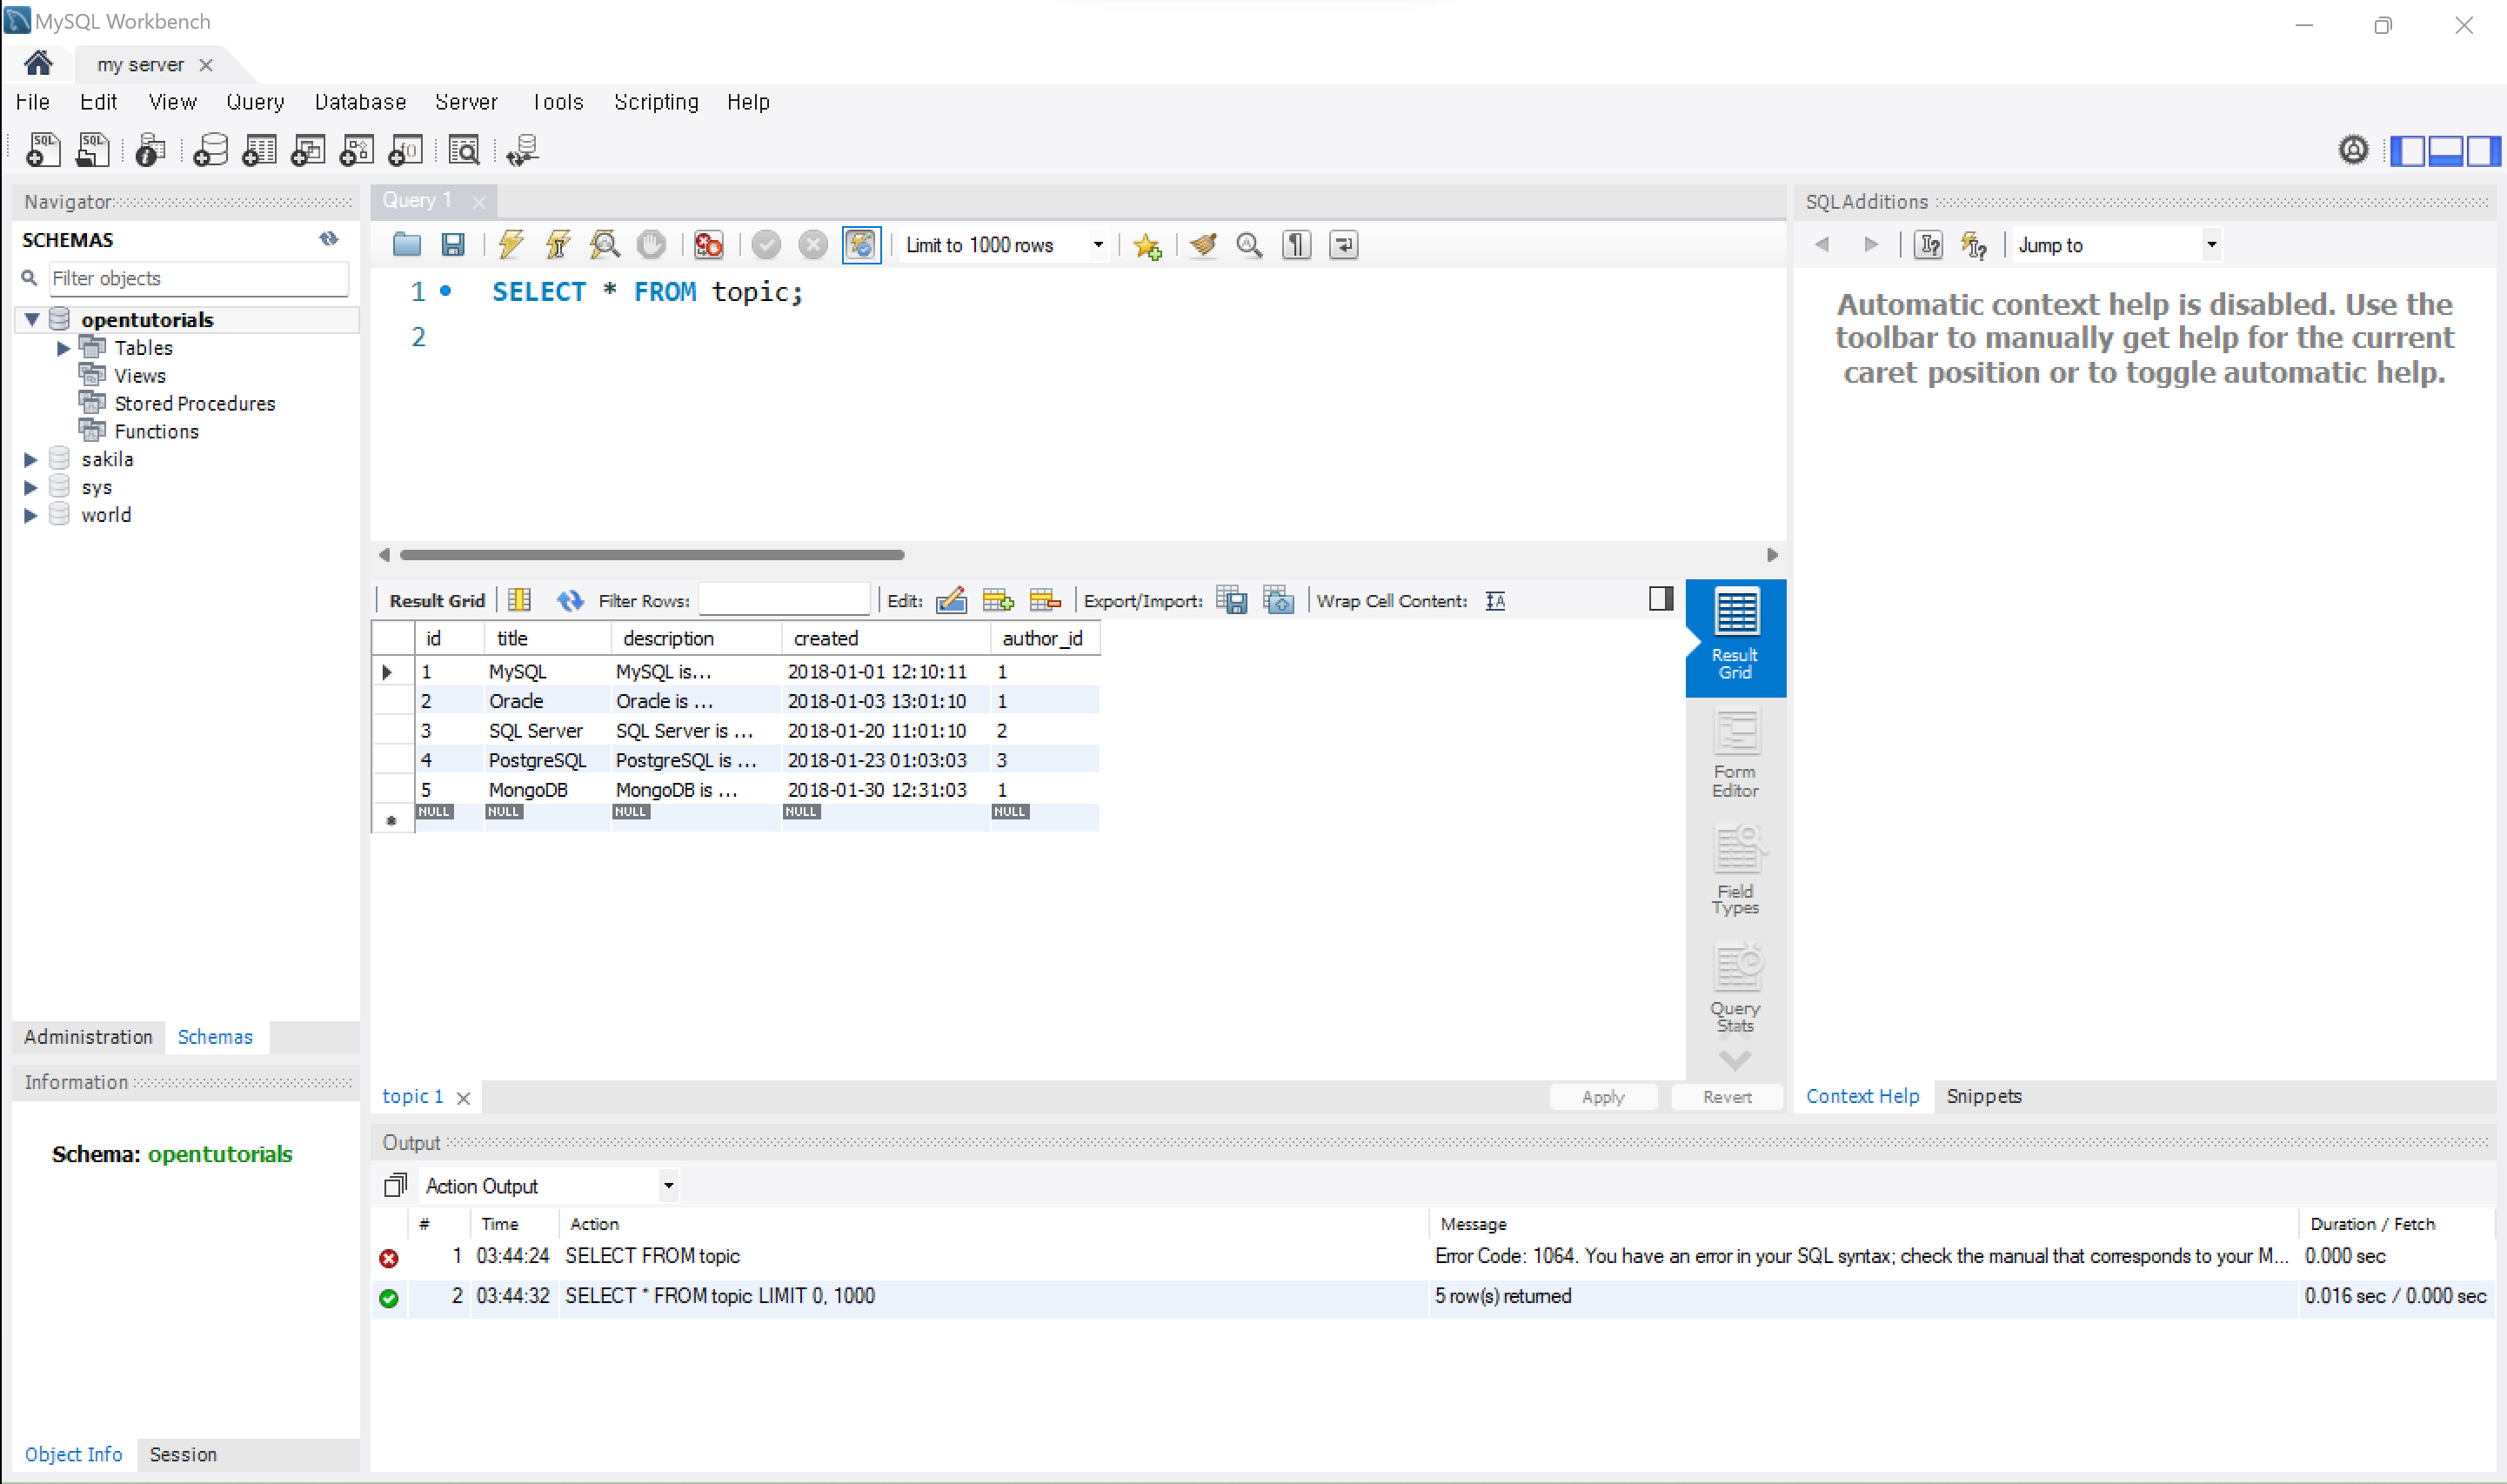Open inspector for selected object icon

click(x=150, y=150)
